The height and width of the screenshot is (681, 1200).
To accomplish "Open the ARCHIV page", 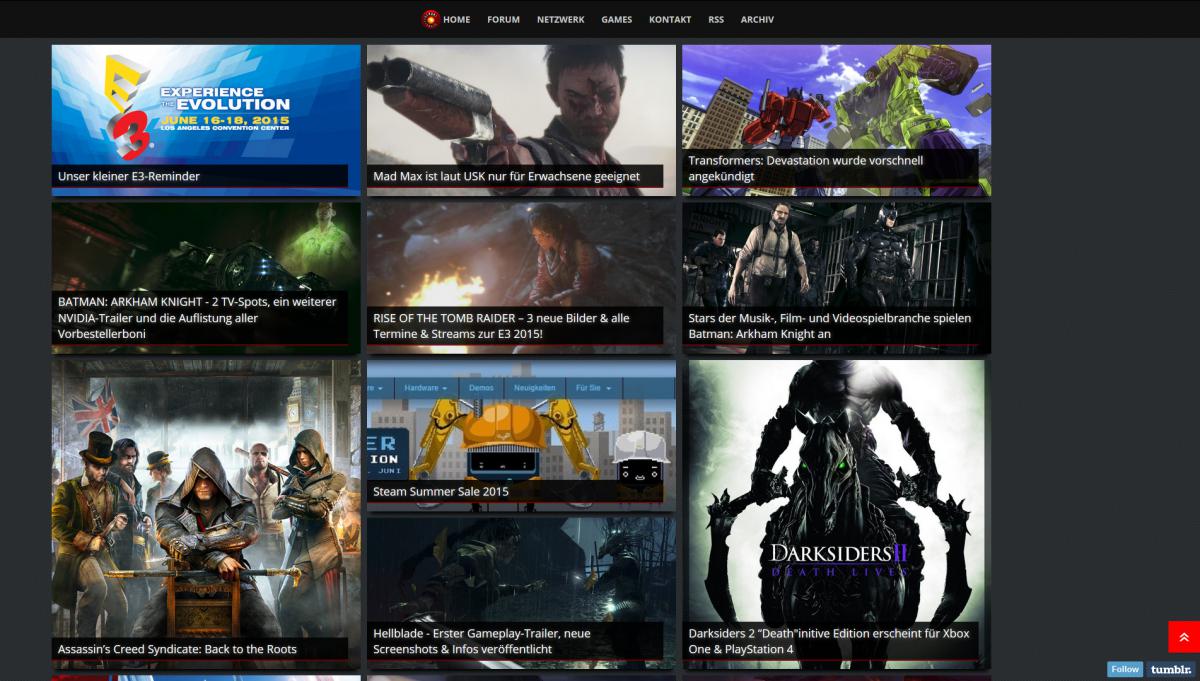I will tap(757, 19).
